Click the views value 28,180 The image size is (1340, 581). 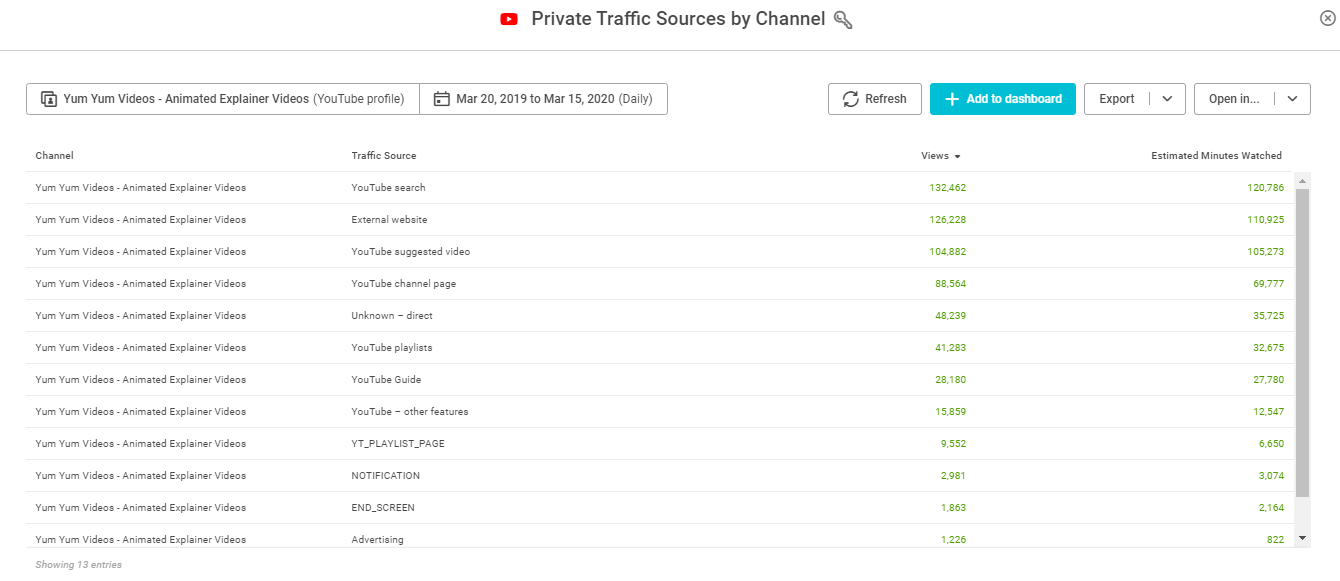[x=950, y=380]
